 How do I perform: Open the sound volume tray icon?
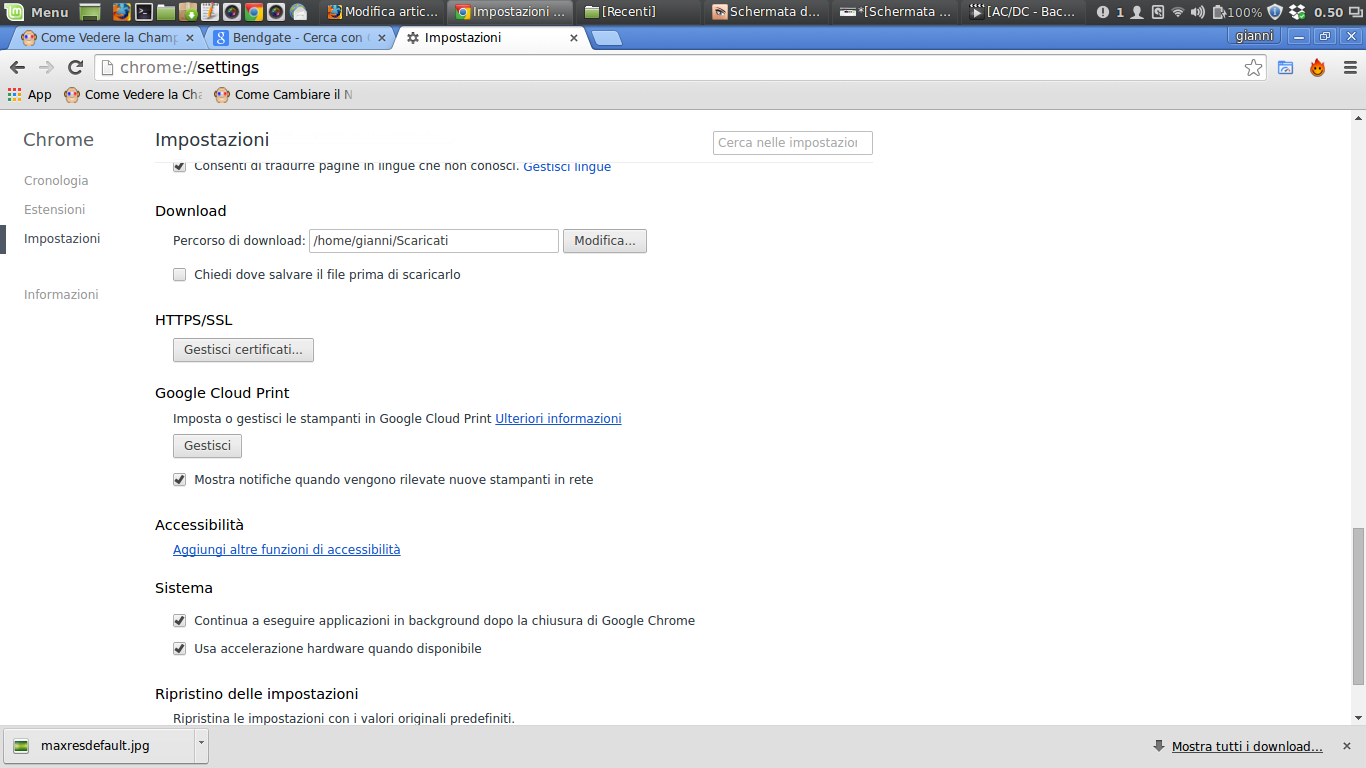(x=1198, y=12)
